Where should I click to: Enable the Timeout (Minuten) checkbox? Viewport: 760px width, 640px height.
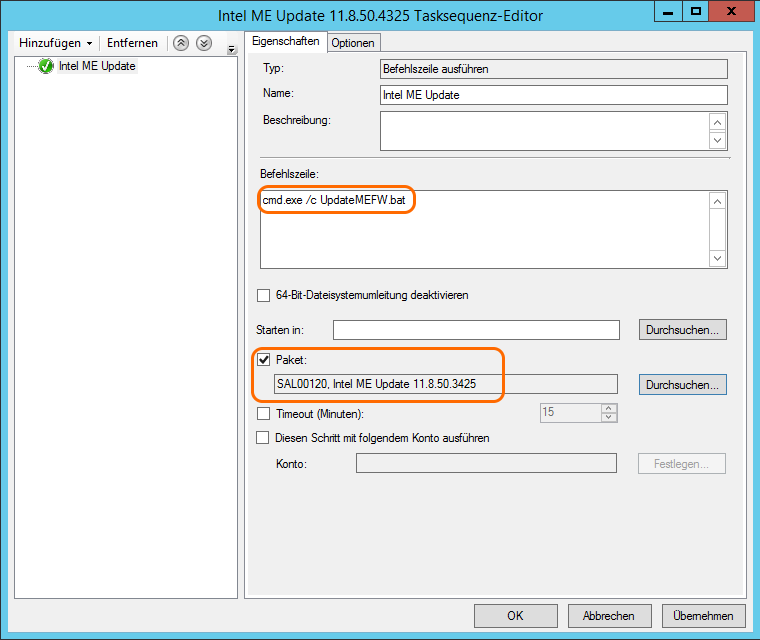coord(264,413)
